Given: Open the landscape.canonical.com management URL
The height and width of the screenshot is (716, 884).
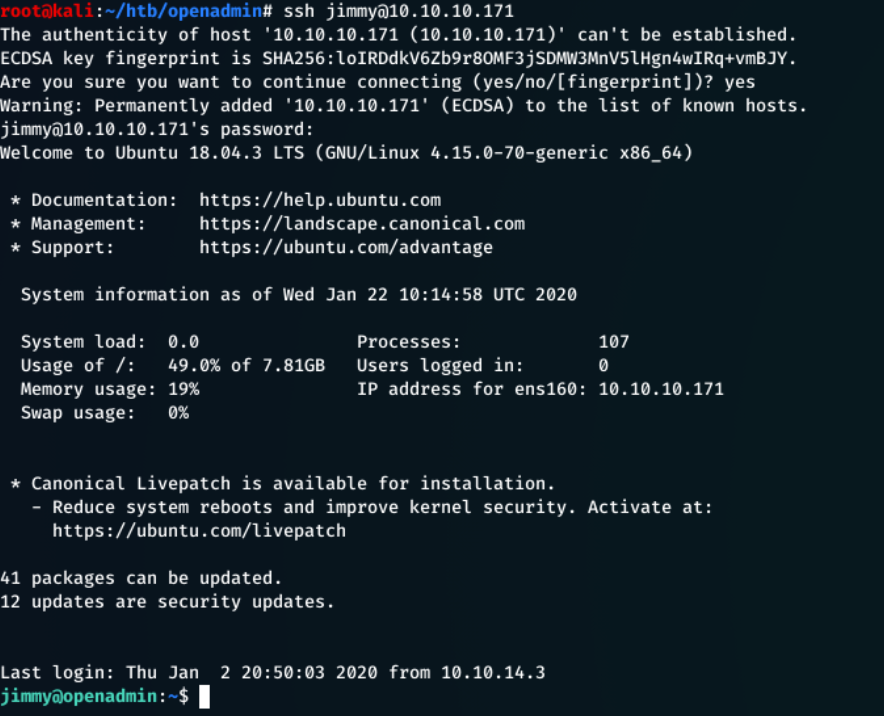Looking at the screenshot, I should [x=362, y=224].
